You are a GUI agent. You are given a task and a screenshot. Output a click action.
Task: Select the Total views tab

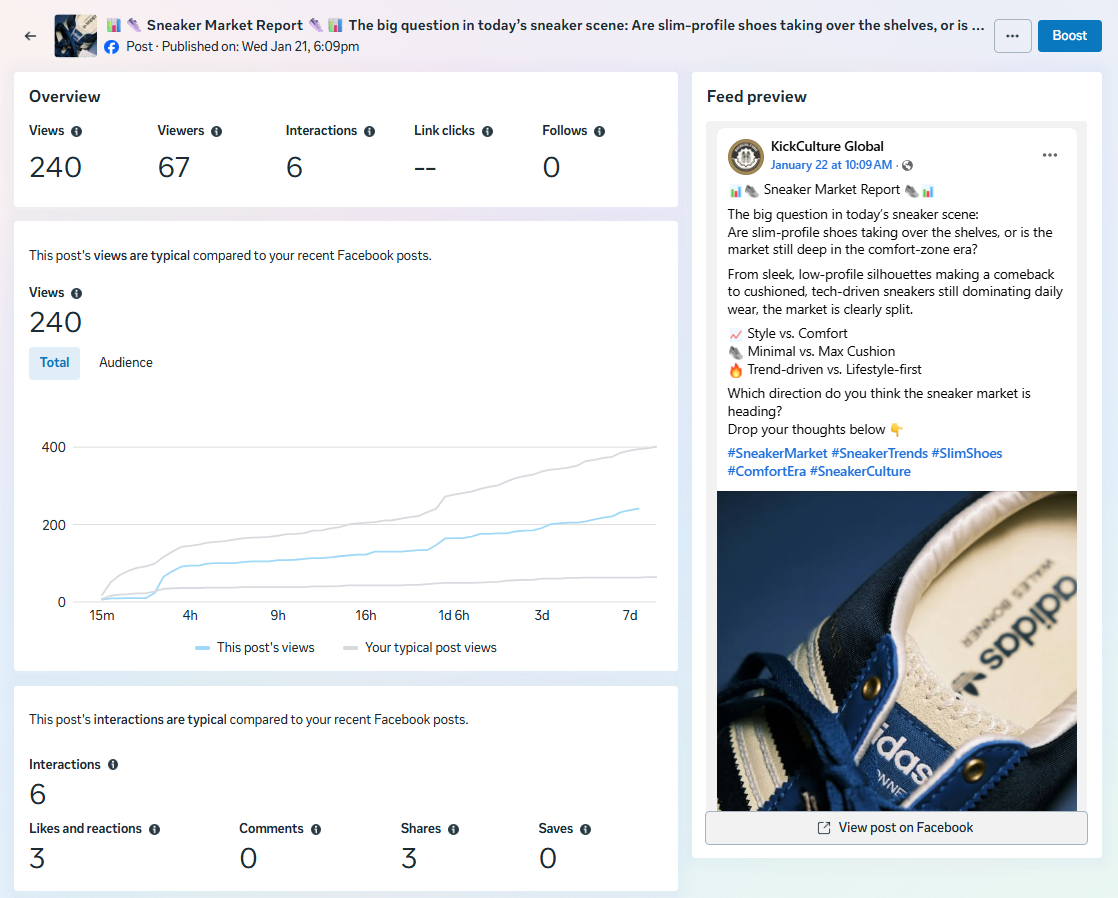coord(55,363)
